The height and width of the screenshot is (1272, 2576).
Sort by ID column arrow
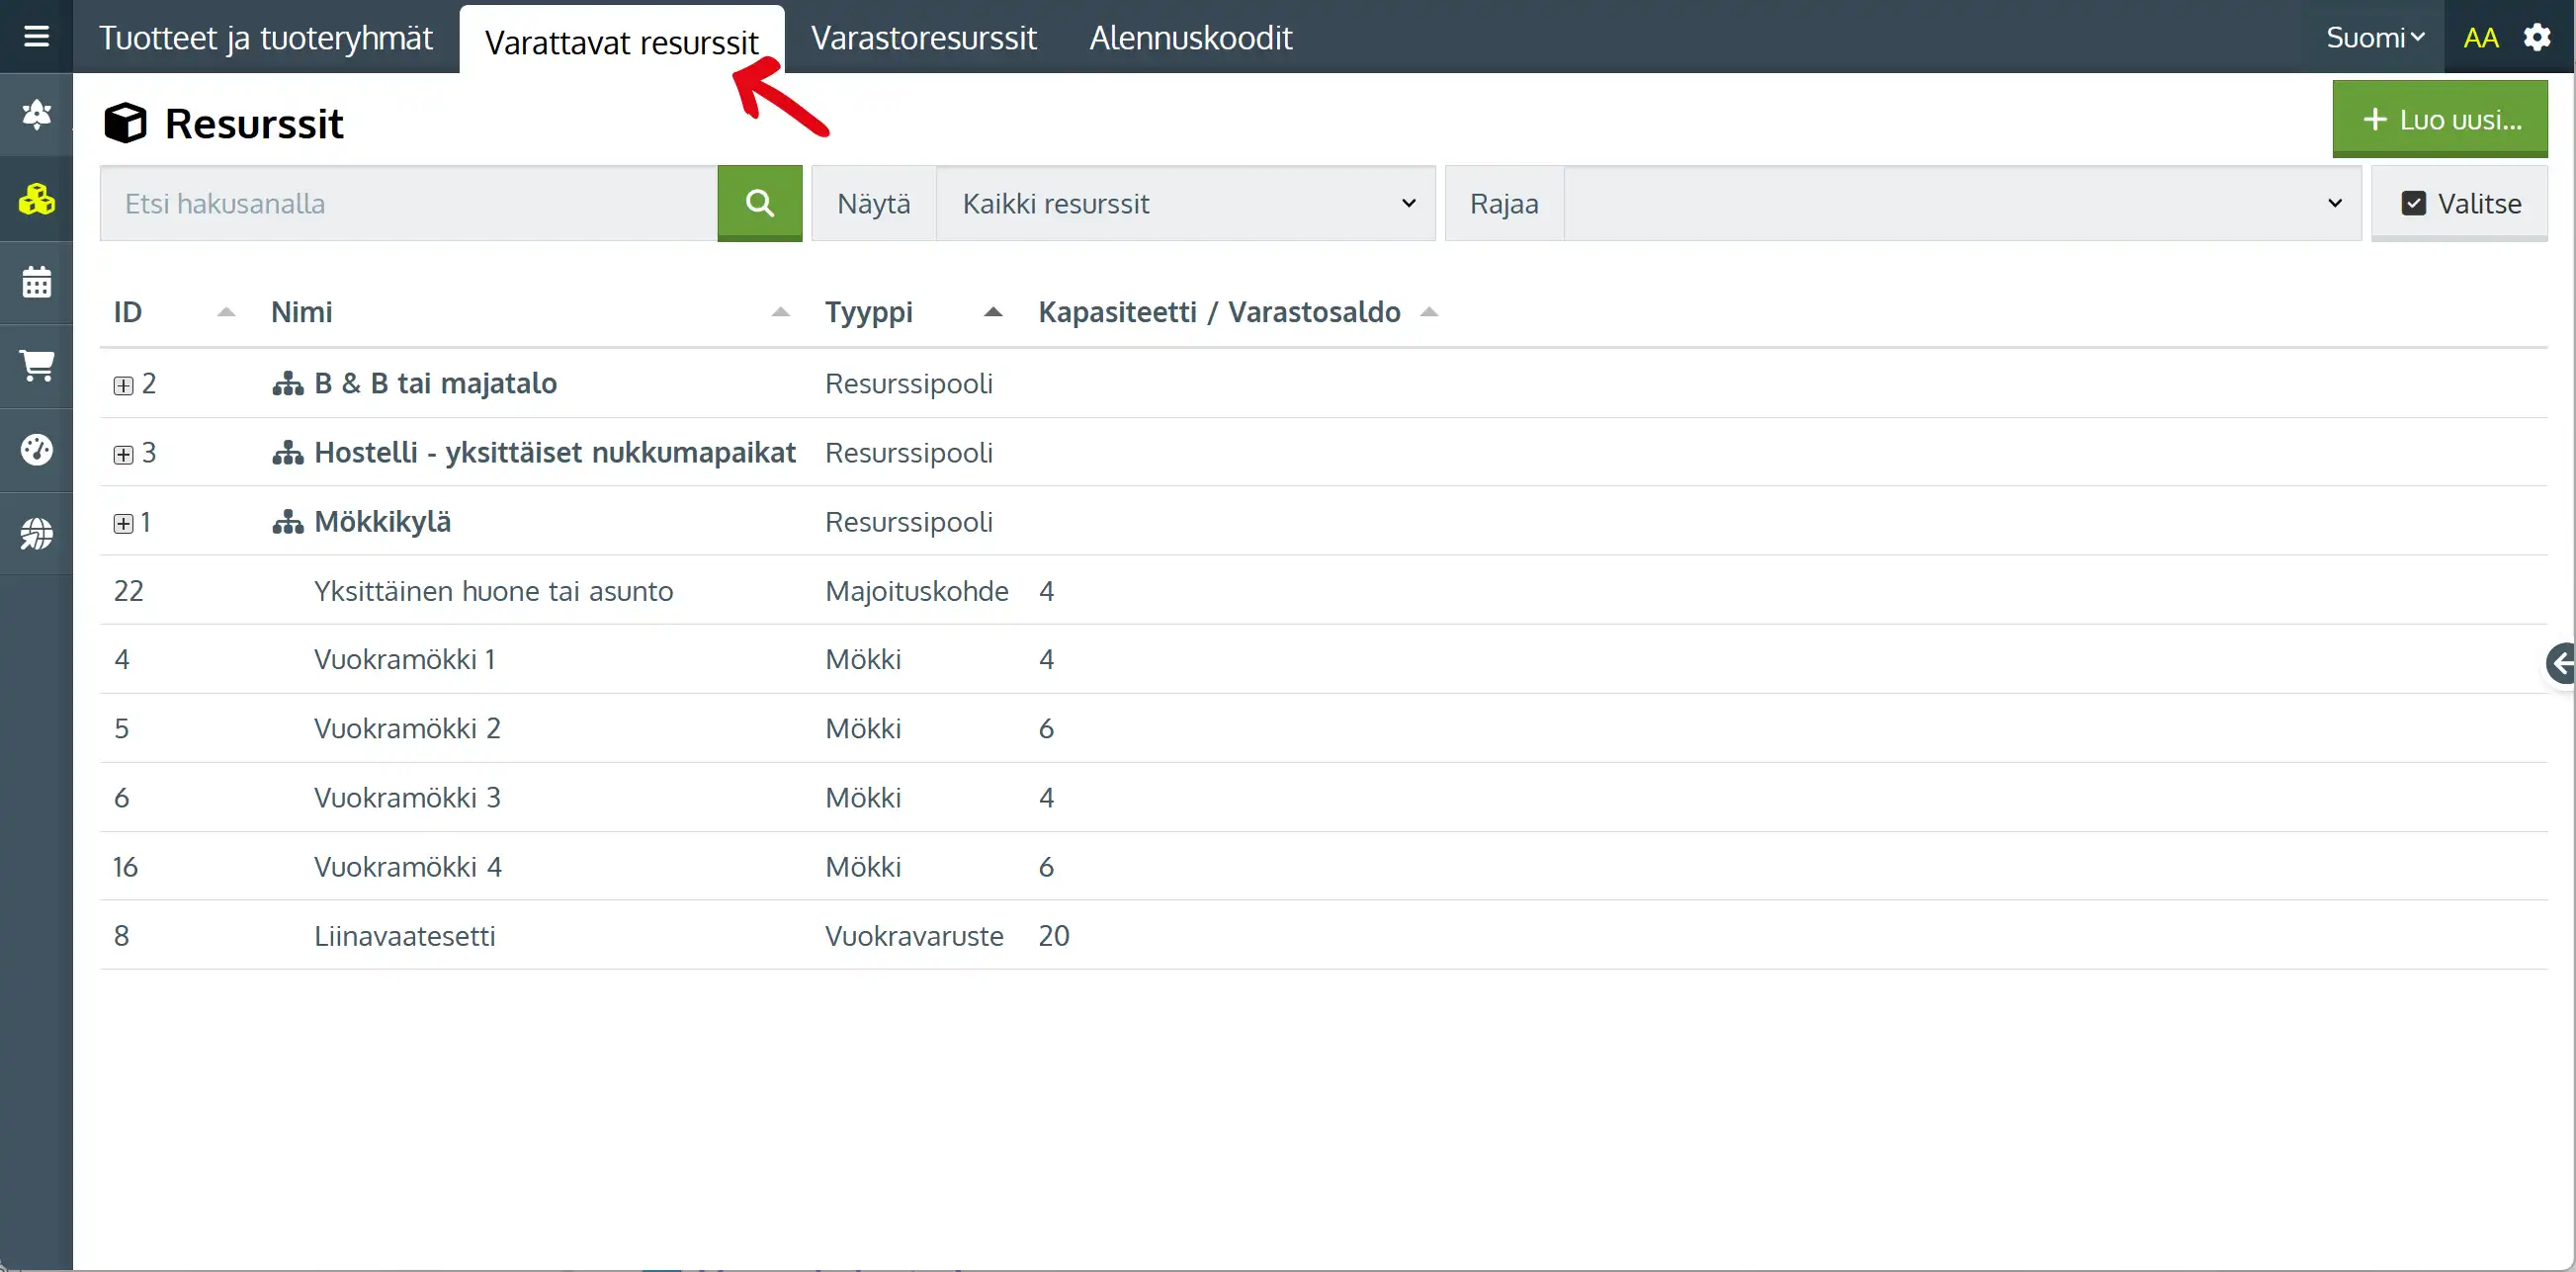(x=226, y=312)
